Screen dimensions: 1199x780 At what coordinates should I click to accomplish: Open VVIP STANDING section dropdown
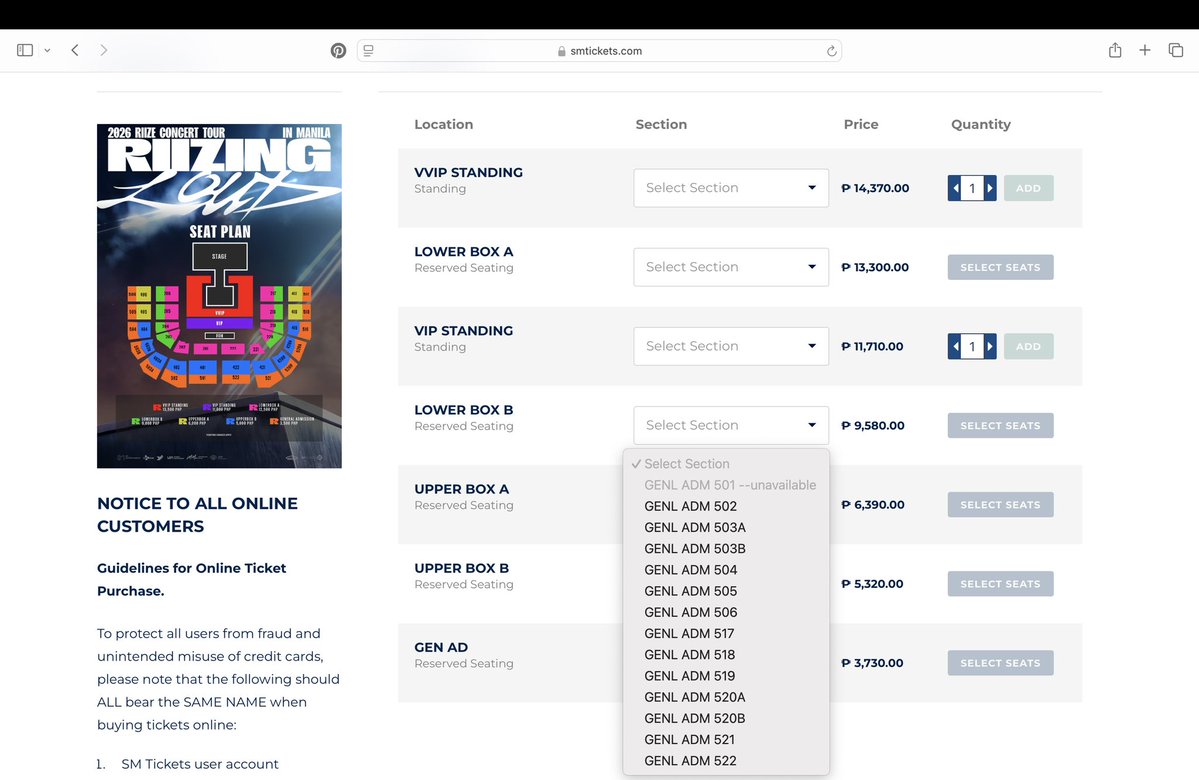tap(731, 188)
